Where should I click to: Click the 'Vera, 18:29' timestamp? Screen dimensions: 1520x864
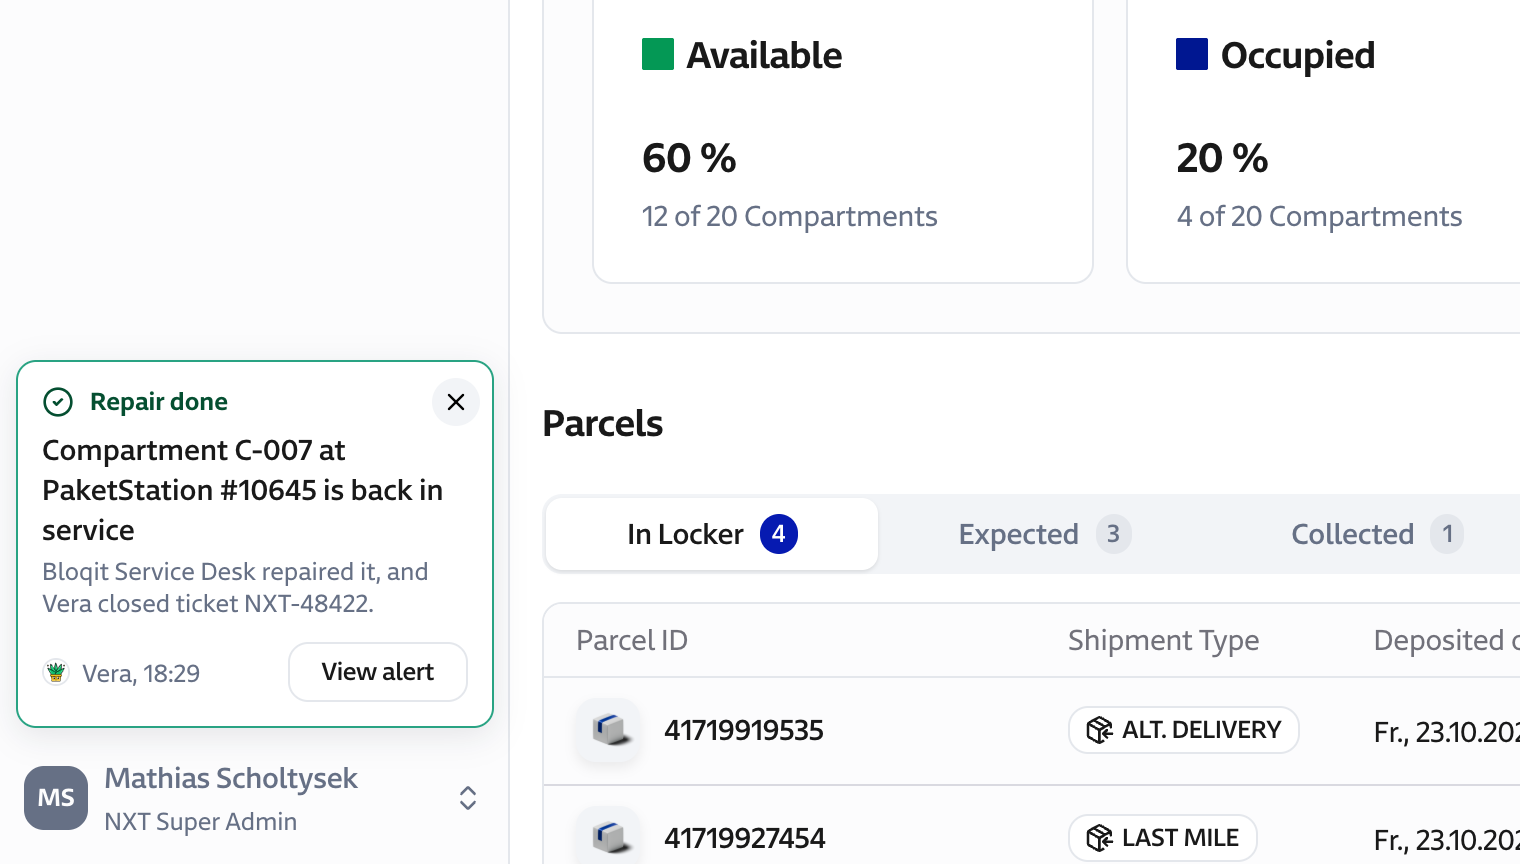(x=141, y=673)
